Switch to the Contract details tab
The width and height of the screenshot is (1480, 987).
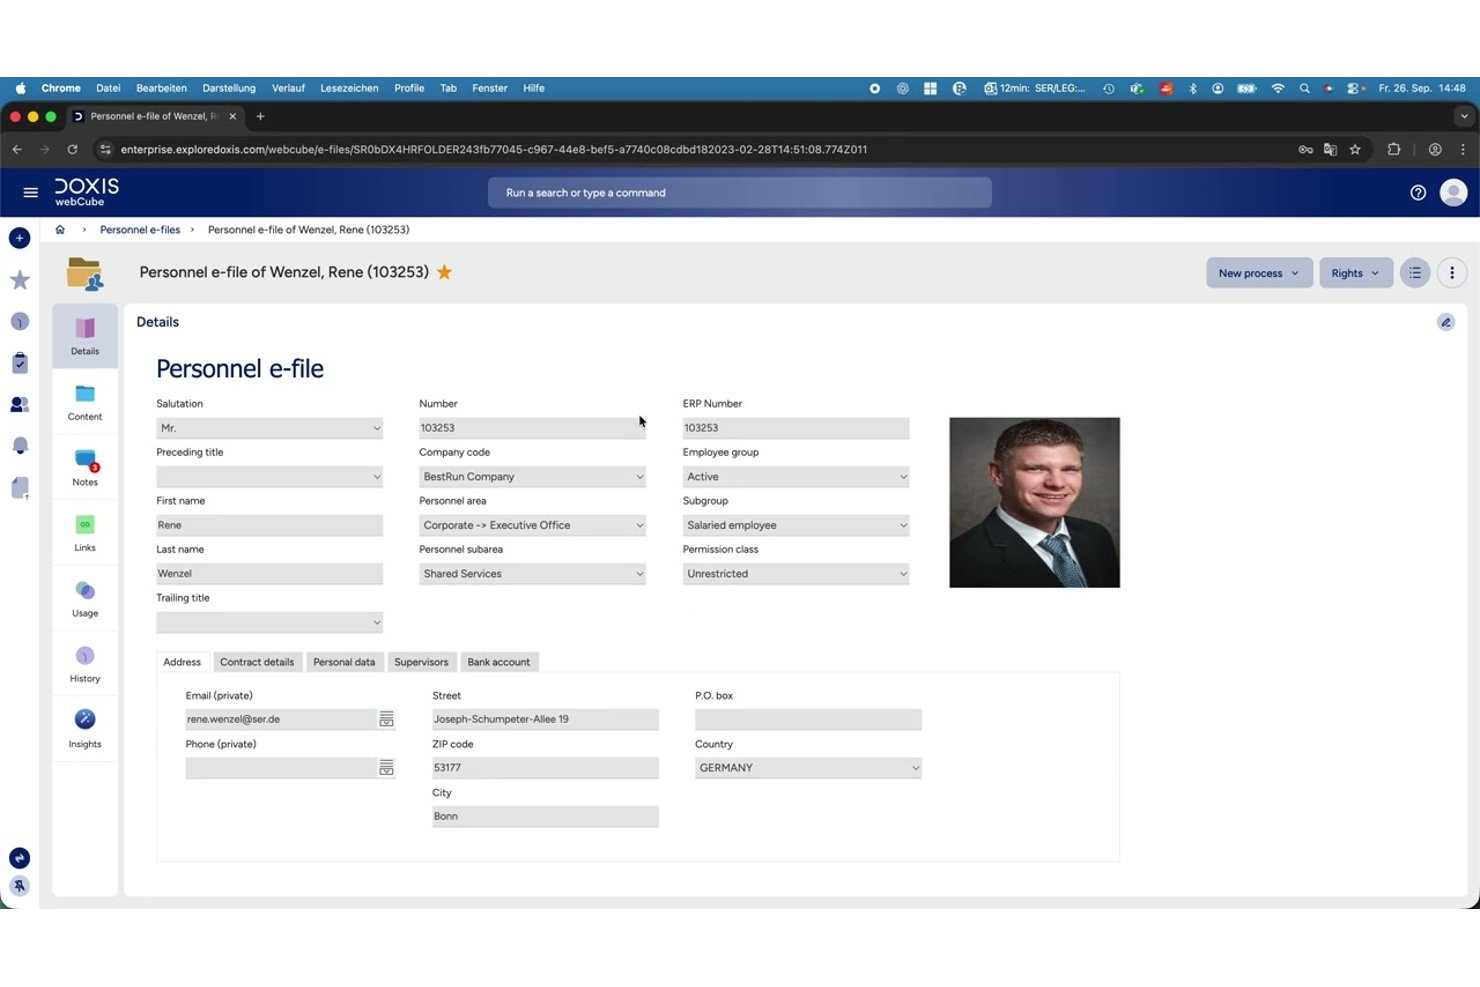(257, 662)
